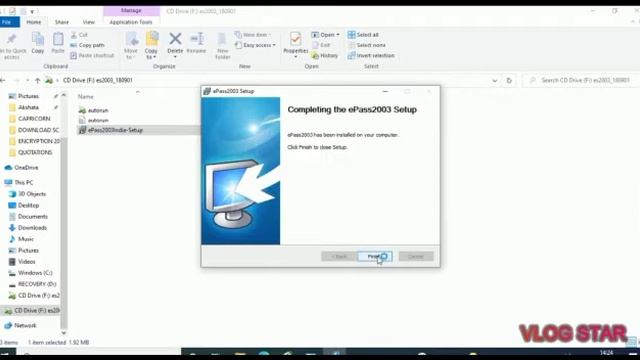The height and width of the screenshot is (360, 640).
Task: Click the Name column header
Action: [86, 97]
